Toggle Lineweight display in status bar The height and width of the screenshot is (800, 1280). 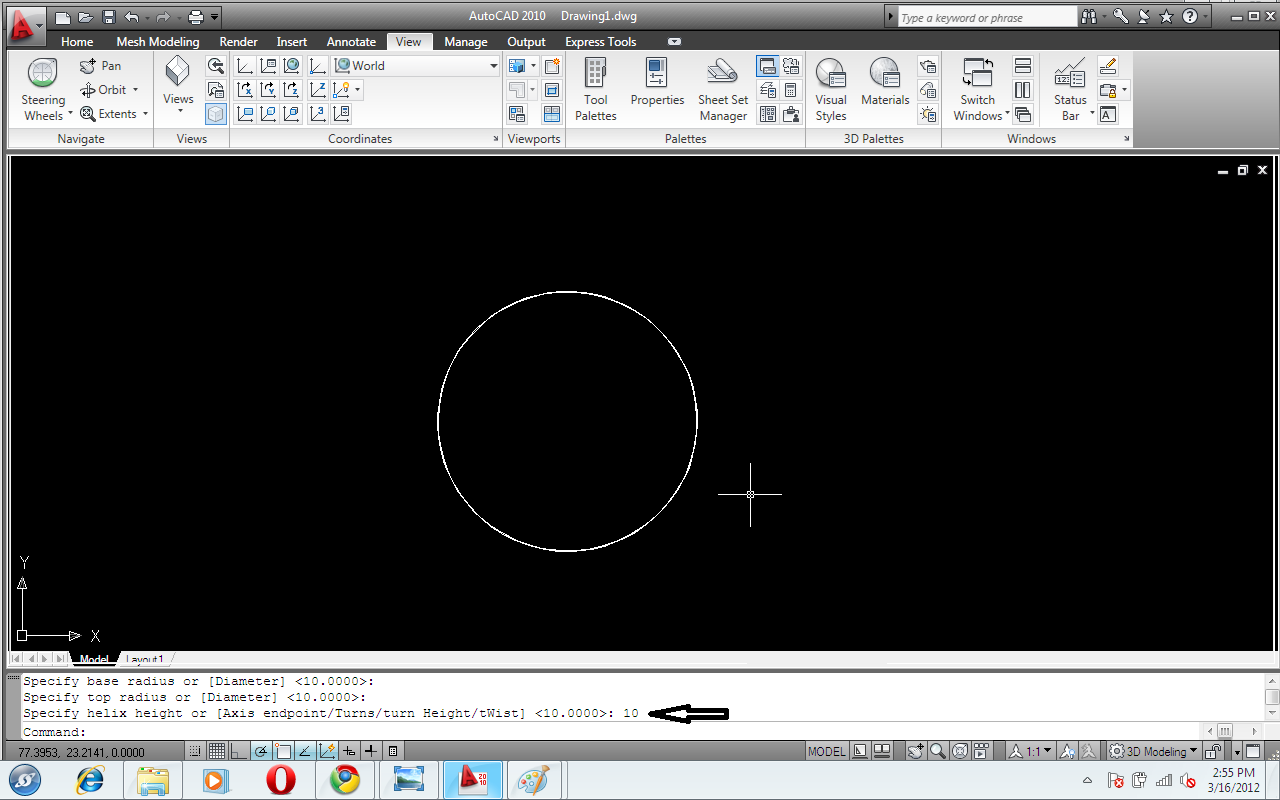tap(370, 751)
